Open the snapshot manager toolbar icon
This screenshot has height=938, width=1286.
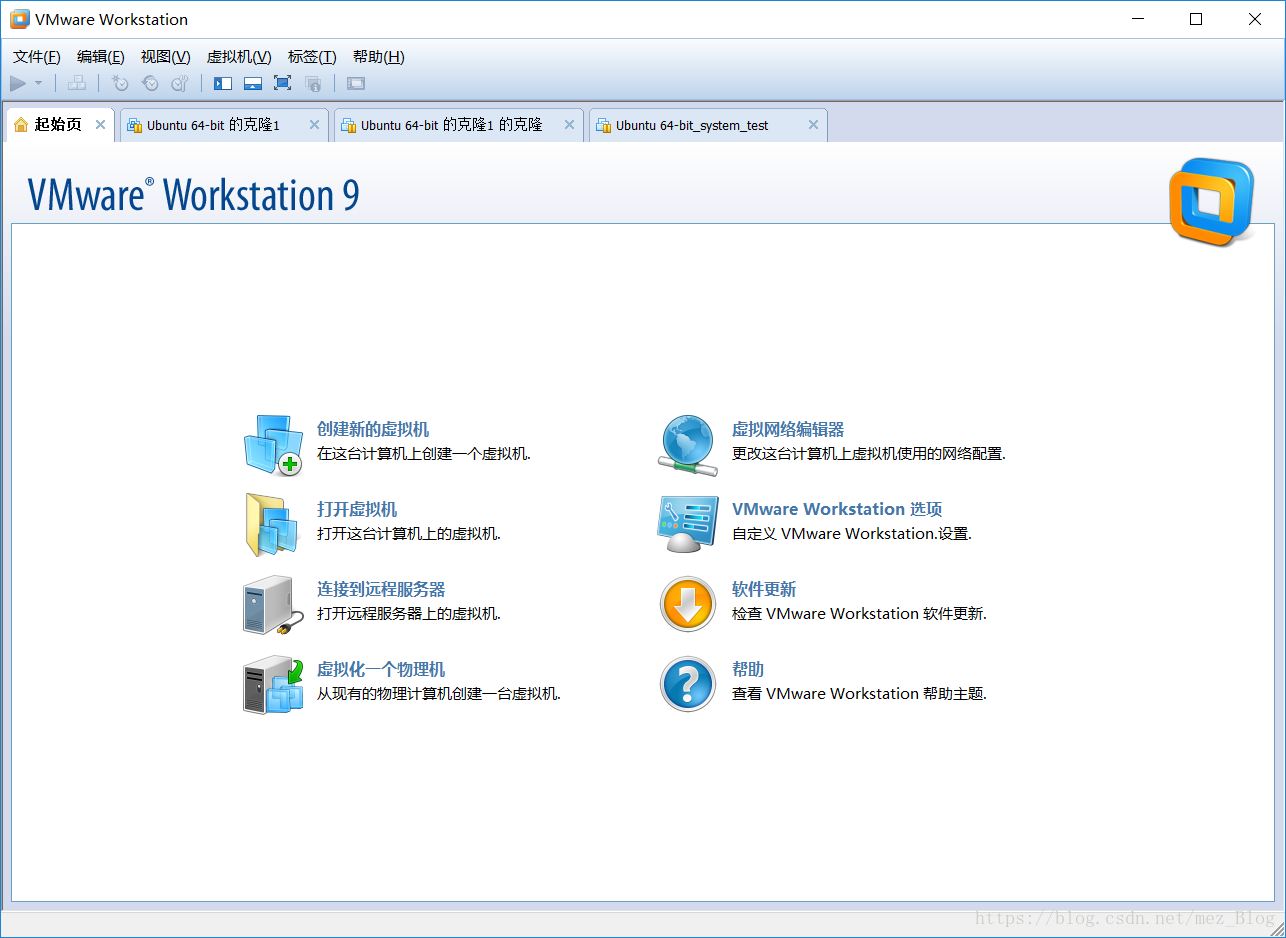click(x=180, y=84)
